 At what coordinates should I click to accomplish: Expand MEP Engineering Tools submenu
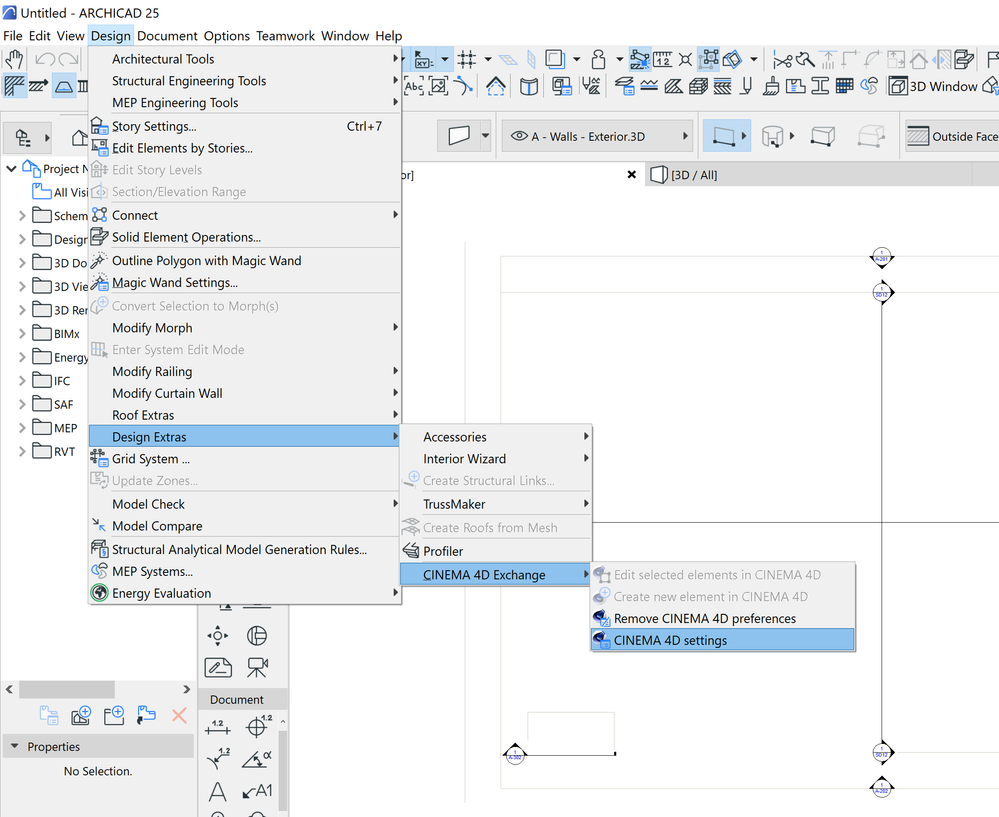click(245, 103)
